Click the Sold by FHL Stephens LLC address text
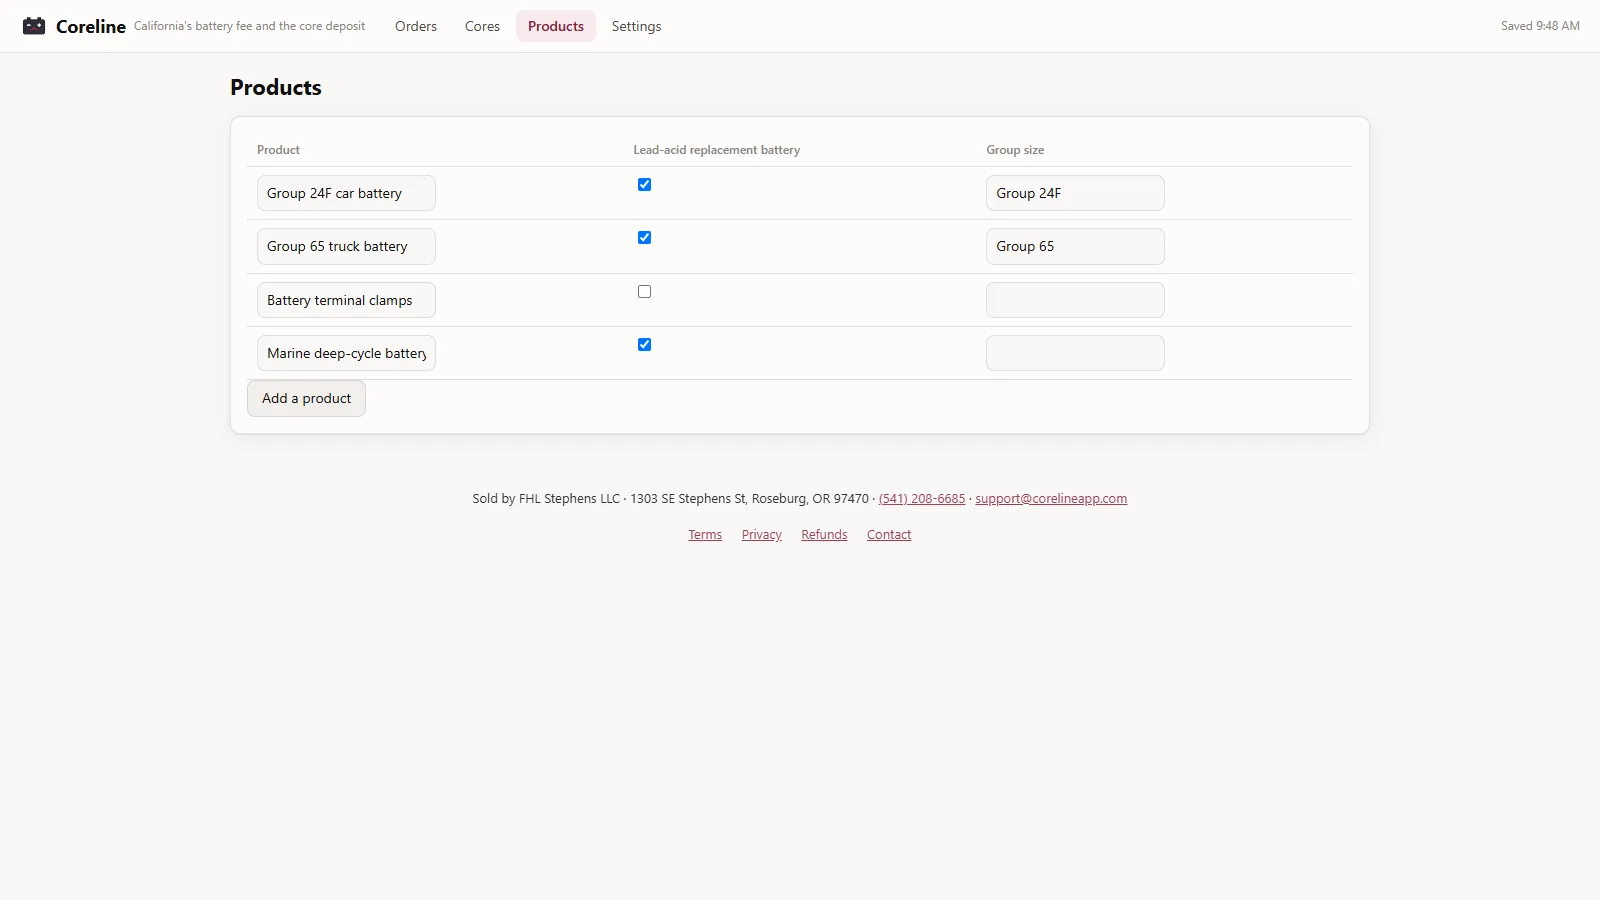This screenshot has width=1600, height=900. point(670,499)
